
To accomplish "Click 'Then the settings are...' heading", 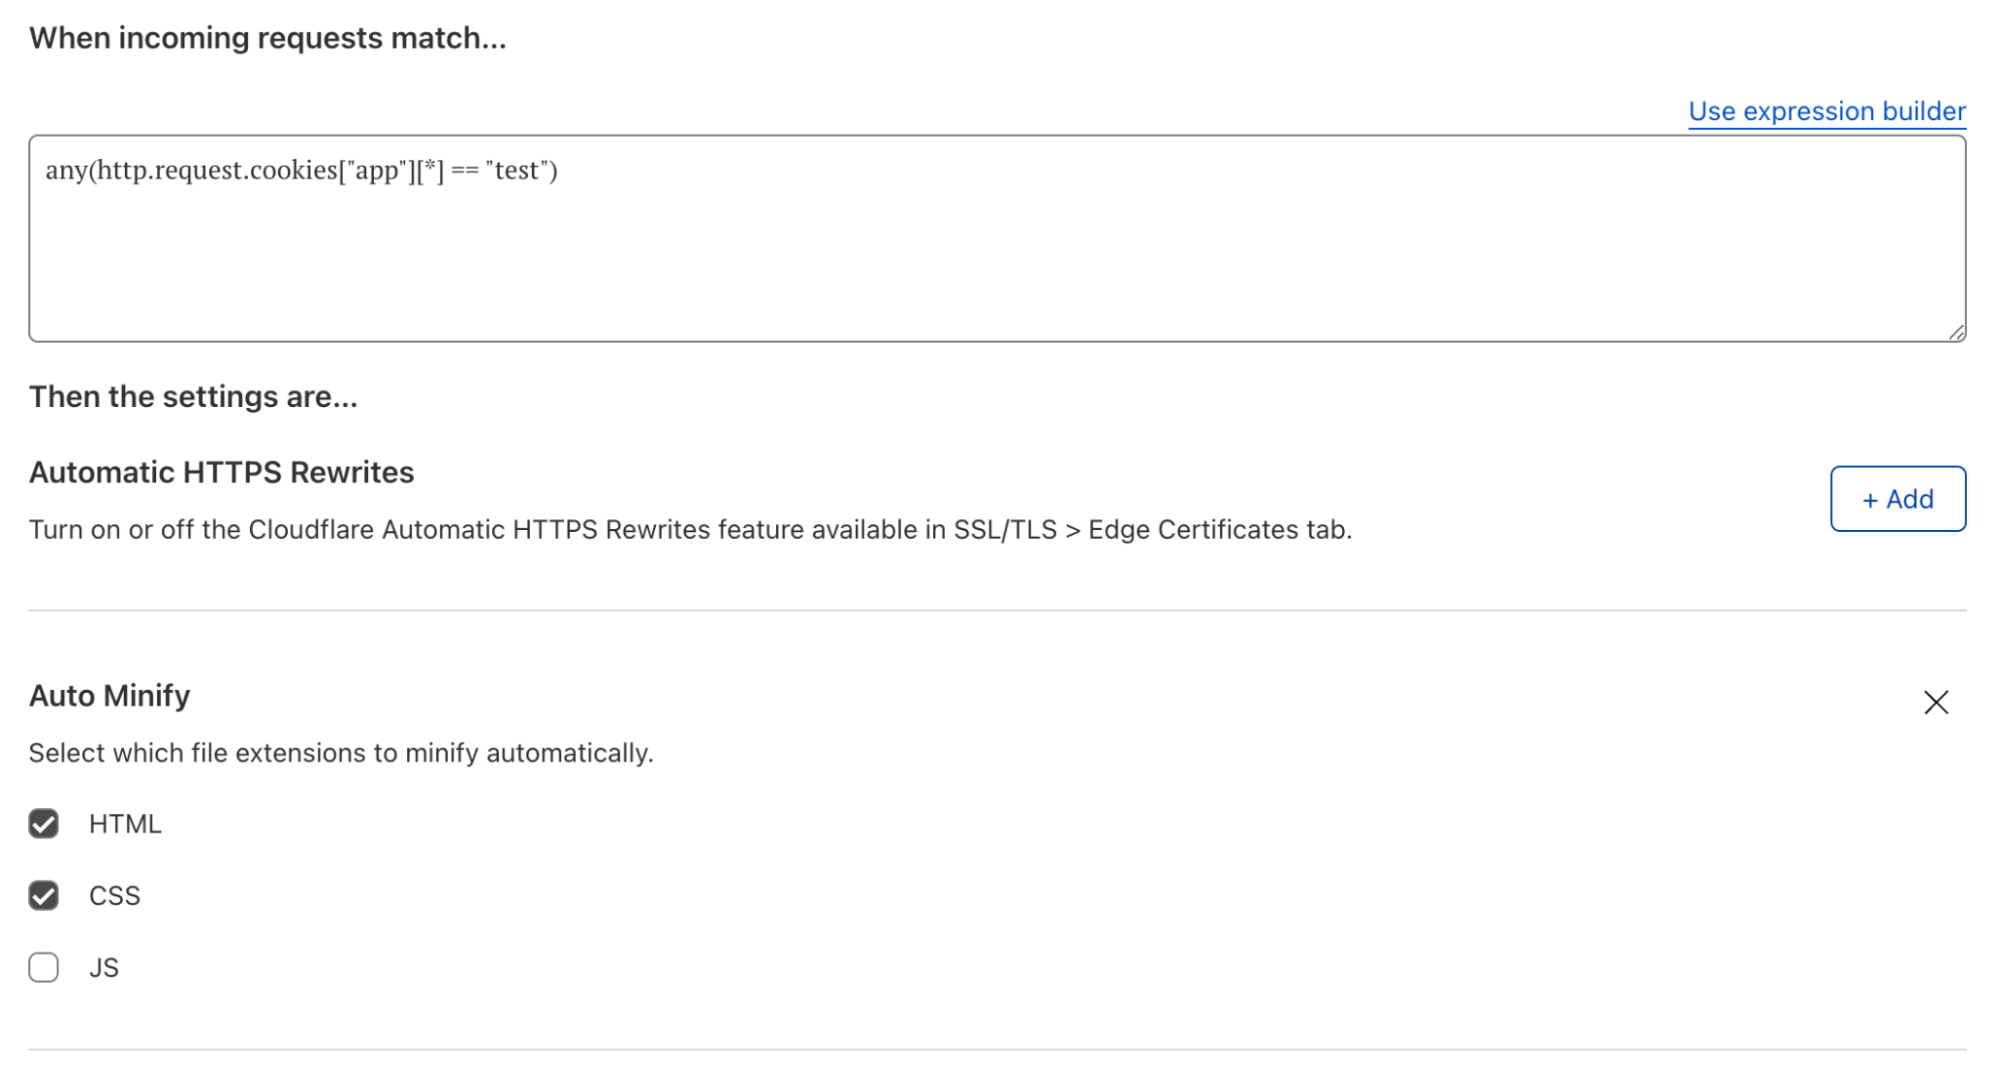I will coord(193,397).
